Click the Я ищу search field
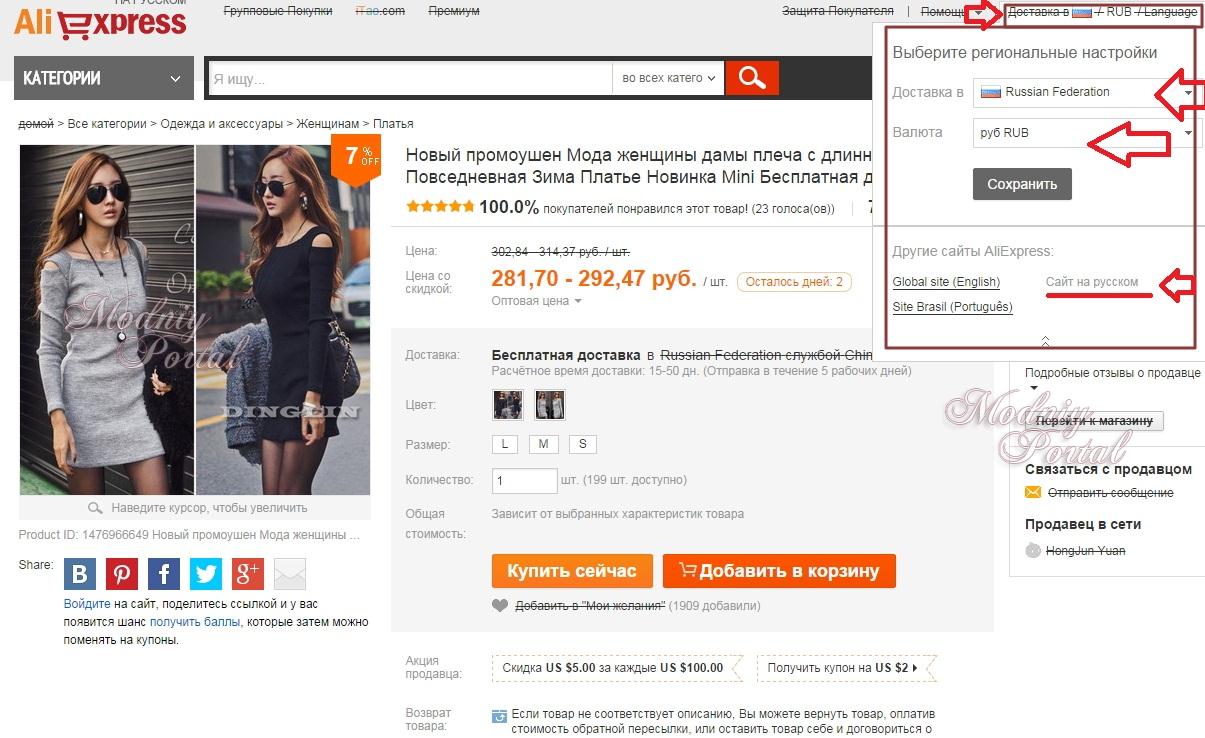Screen dimensions: 1205x738 pos(410,79)
